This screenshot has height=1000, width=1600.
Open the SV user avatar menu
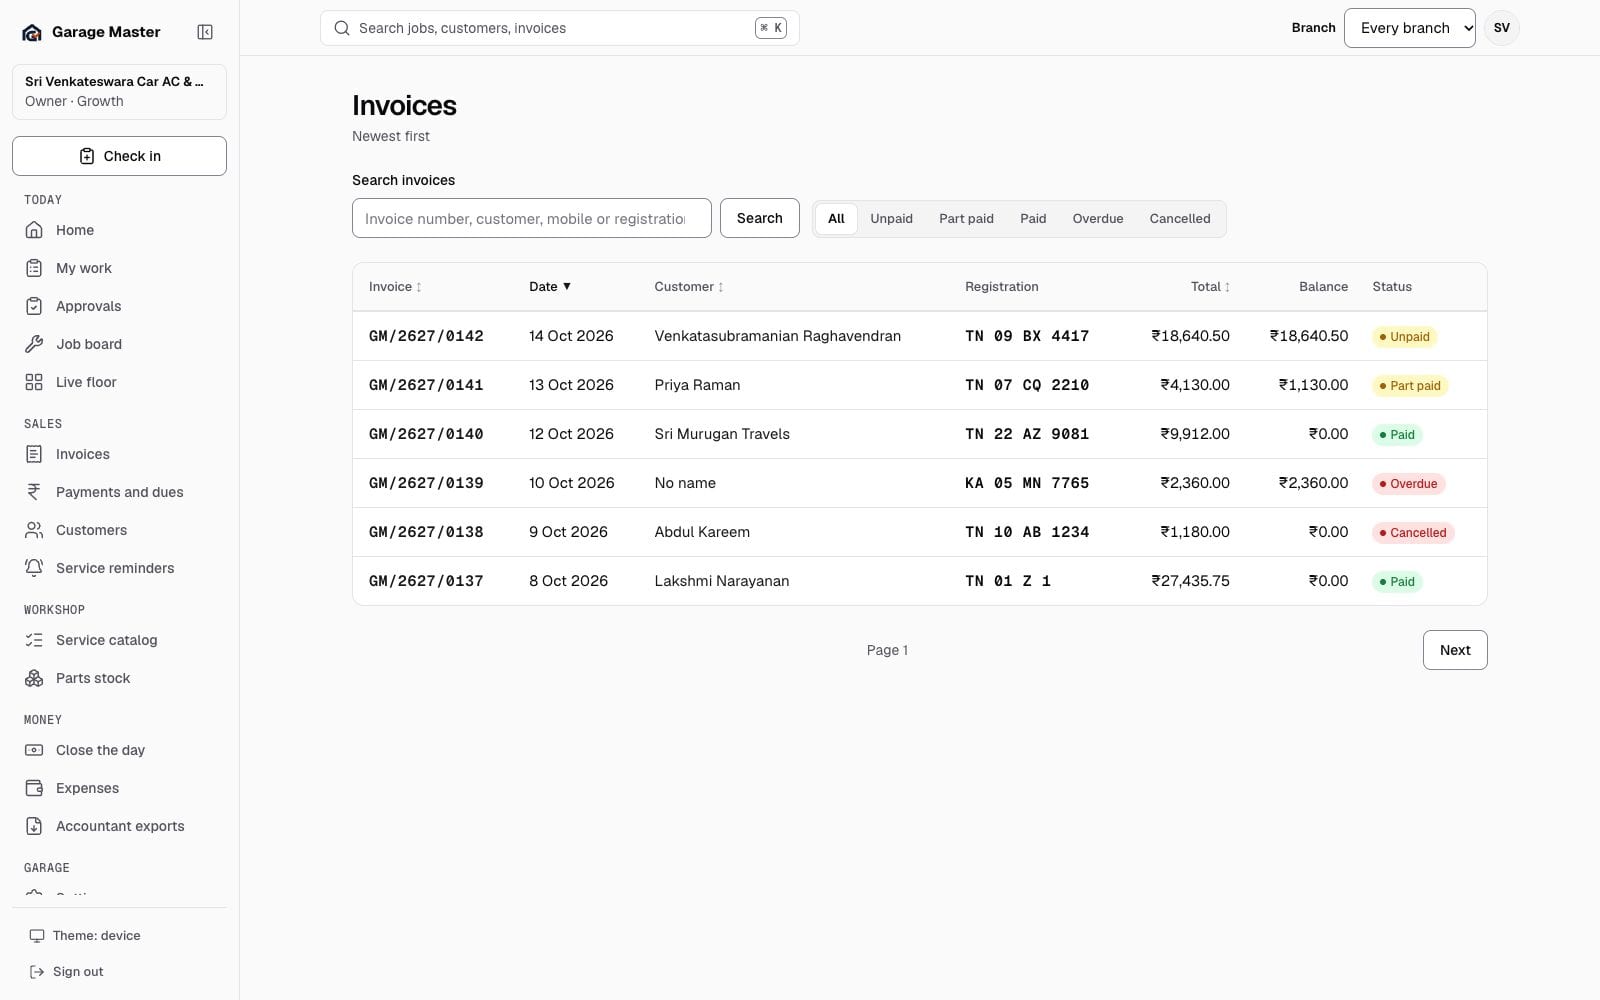(1501, 28)
